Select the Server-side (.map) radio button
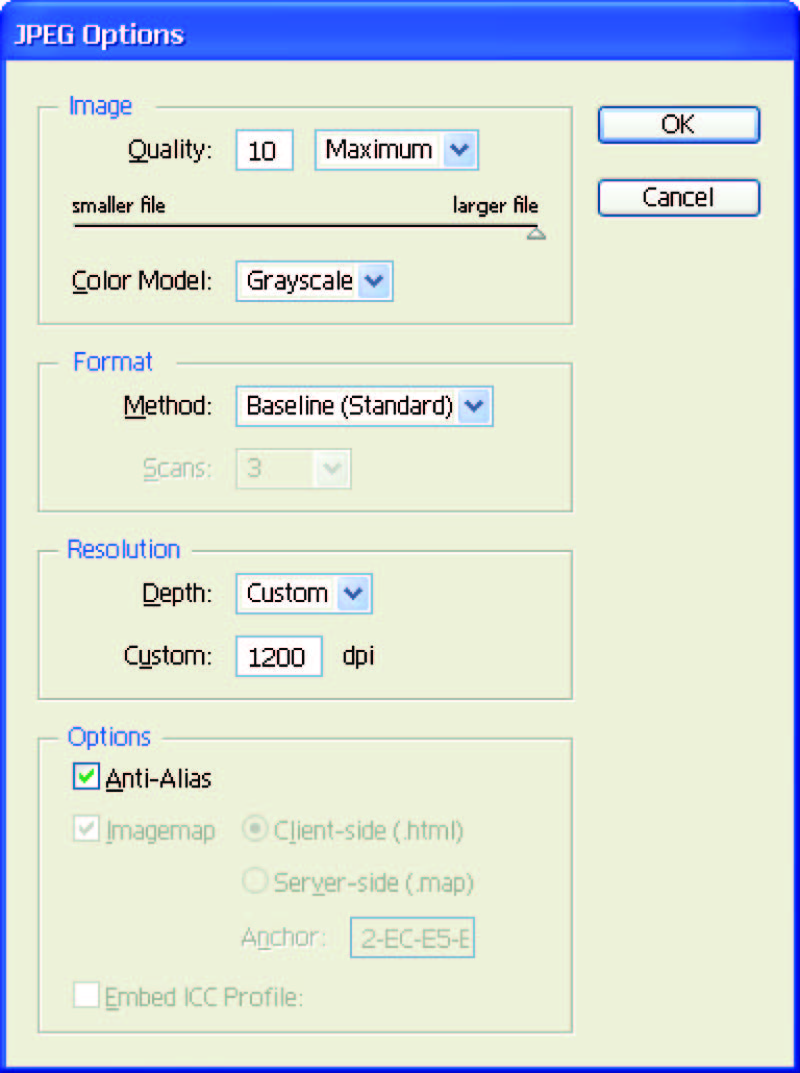This screenshot has height=1073, width=800. (256, 883)
